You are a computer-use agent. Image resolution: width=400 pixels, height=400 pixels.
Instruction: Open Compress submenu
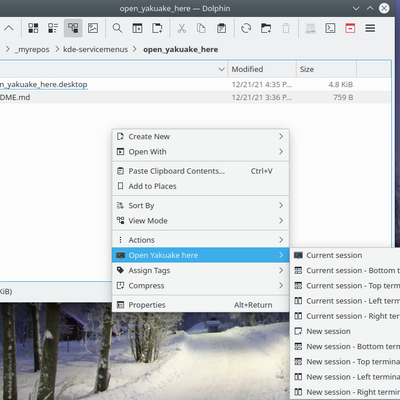pyautogui.click(x=200, y=286)
